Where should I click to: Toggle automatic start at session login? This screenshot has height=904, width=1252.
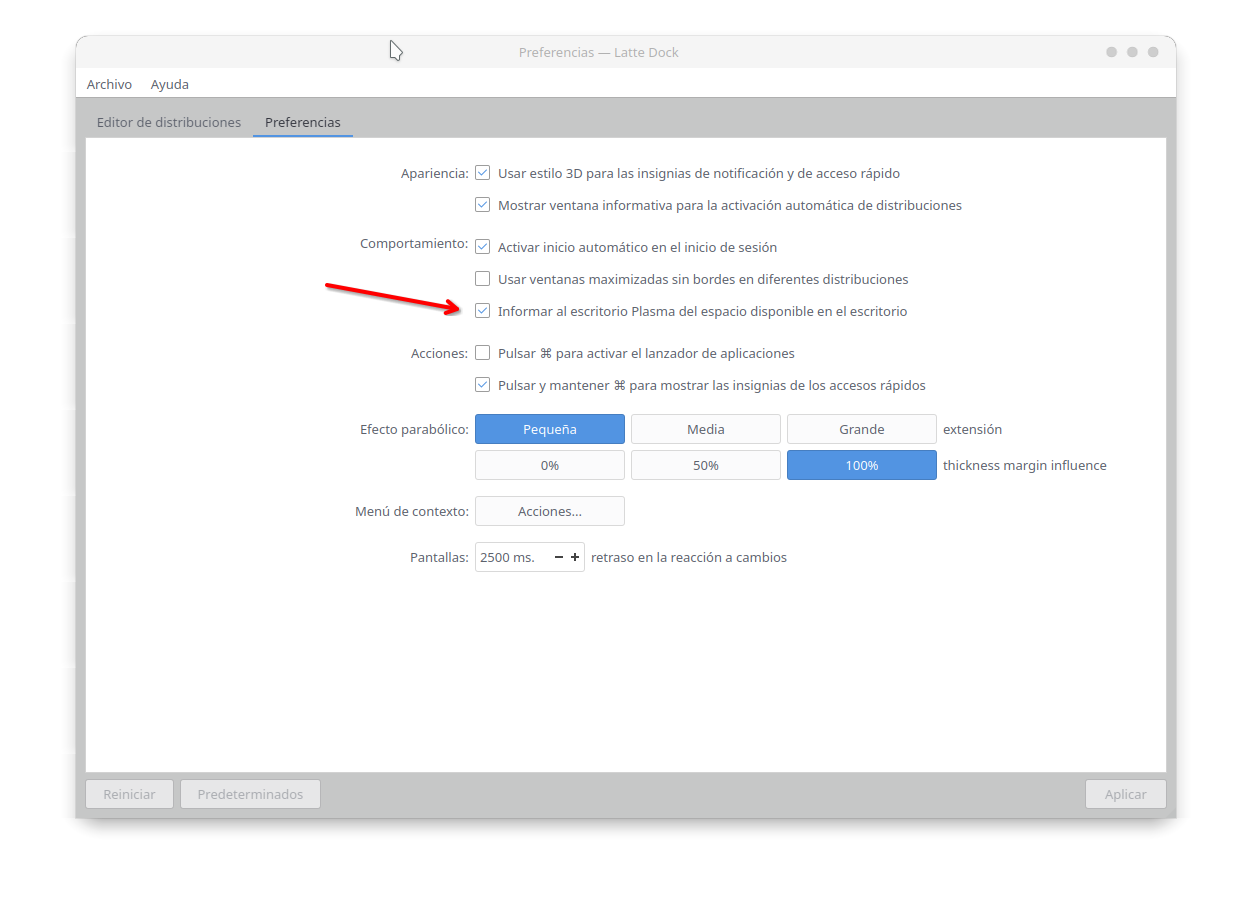[x=483, y=247]
